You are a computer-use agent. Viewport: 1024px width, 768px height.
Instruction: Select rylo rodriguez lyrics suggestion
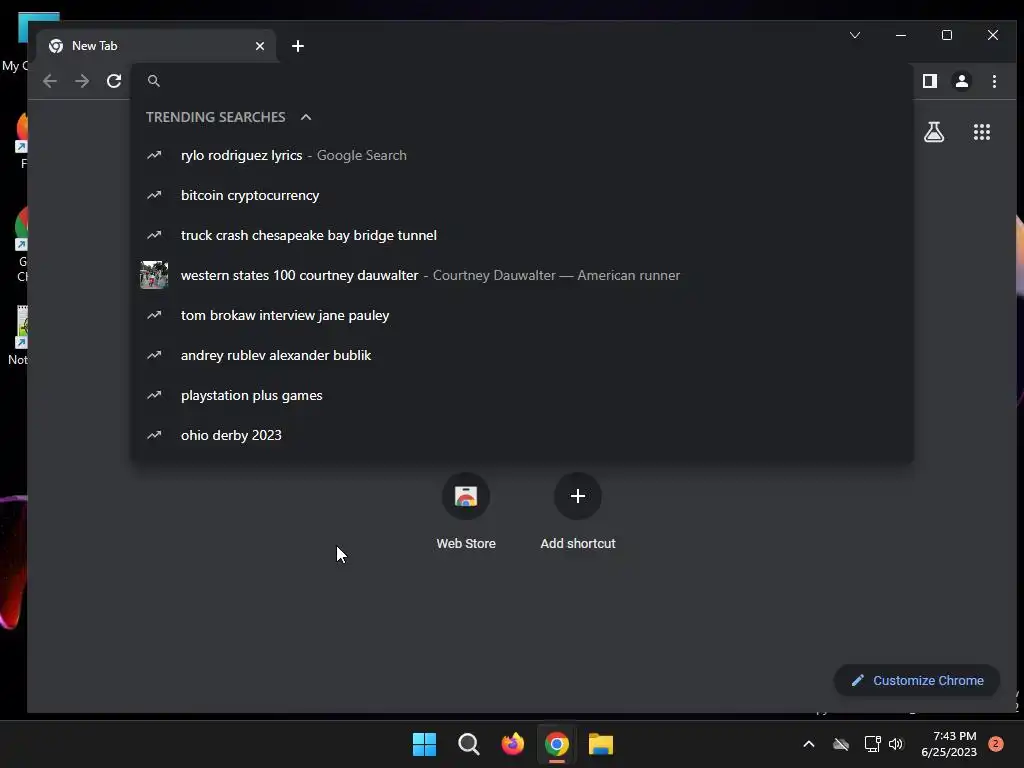[522, 155]
